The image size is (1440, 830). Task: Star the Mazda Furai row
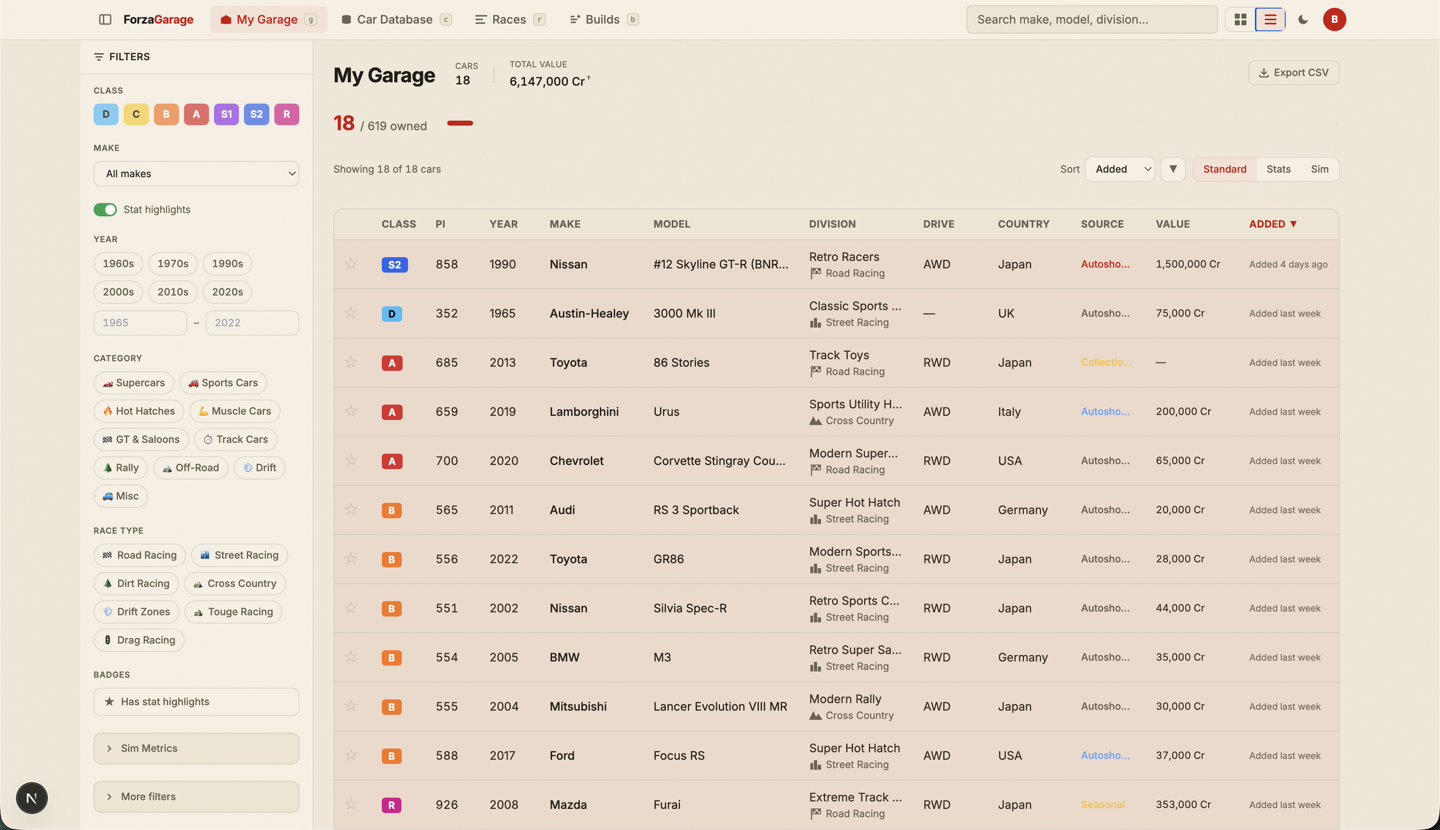351,804
